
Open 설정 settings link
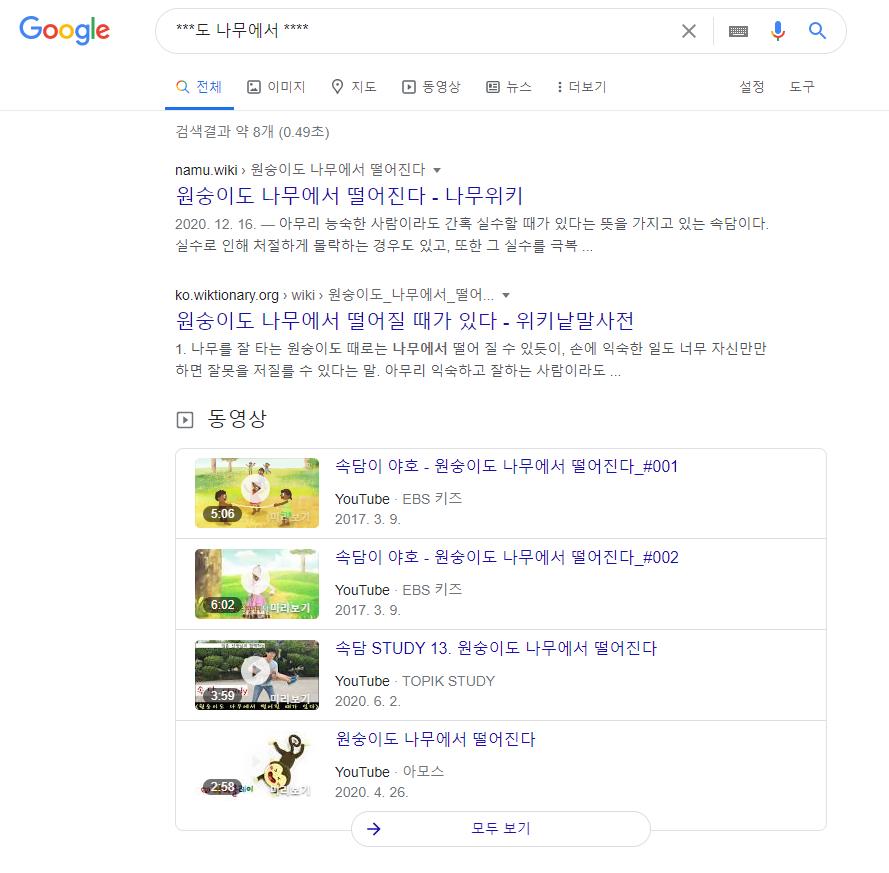tap(751, 87)
